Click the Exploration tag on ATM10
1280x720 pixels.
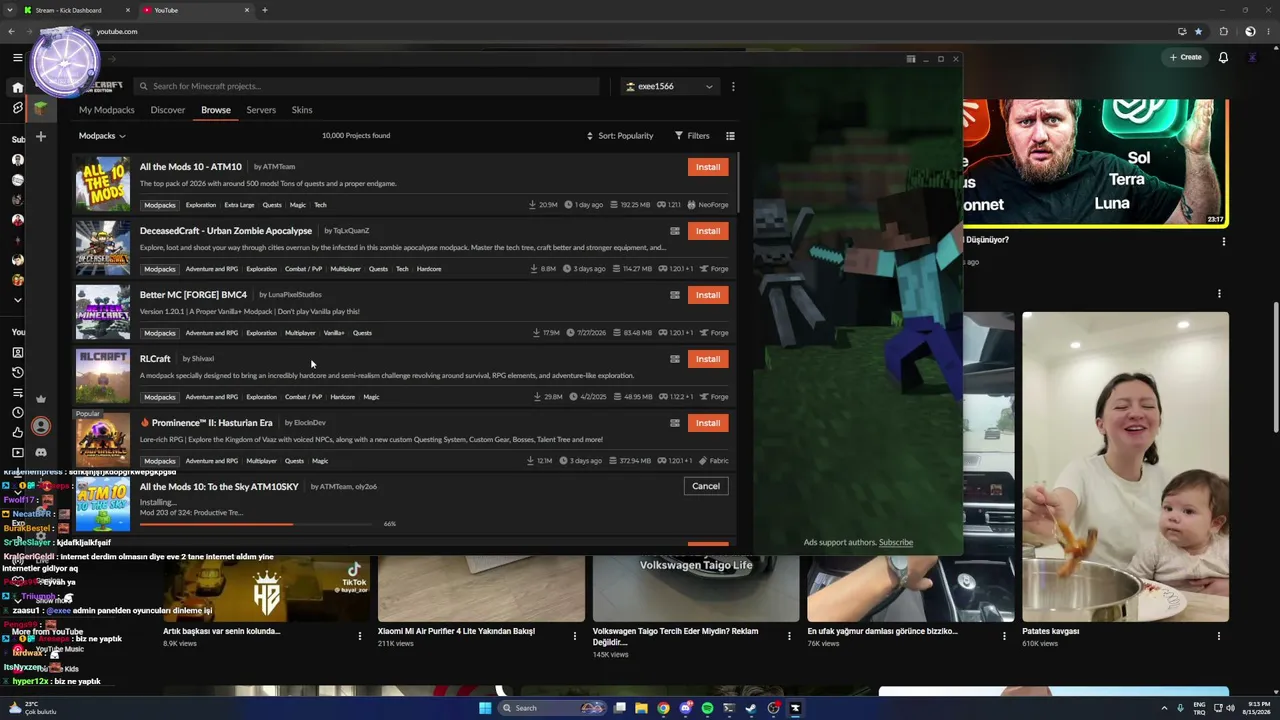[x=201, y=205]
